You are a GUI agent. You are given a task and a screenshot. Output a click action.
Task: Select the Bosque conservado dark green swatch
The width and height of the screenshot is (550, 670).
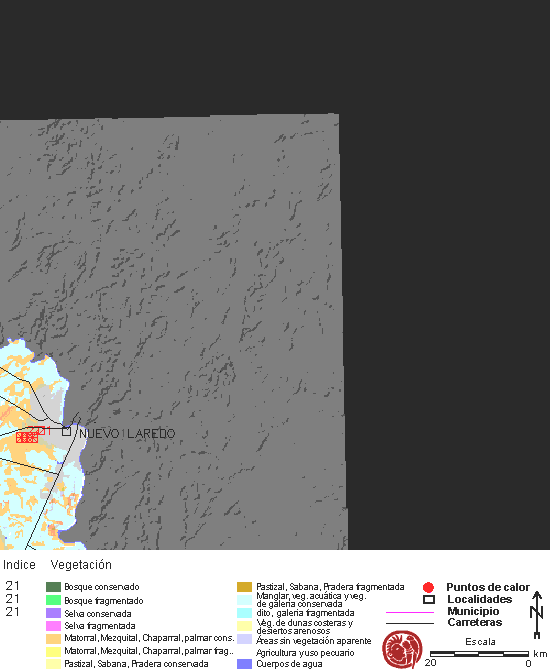pyautogui.click(x=53, y=587)
